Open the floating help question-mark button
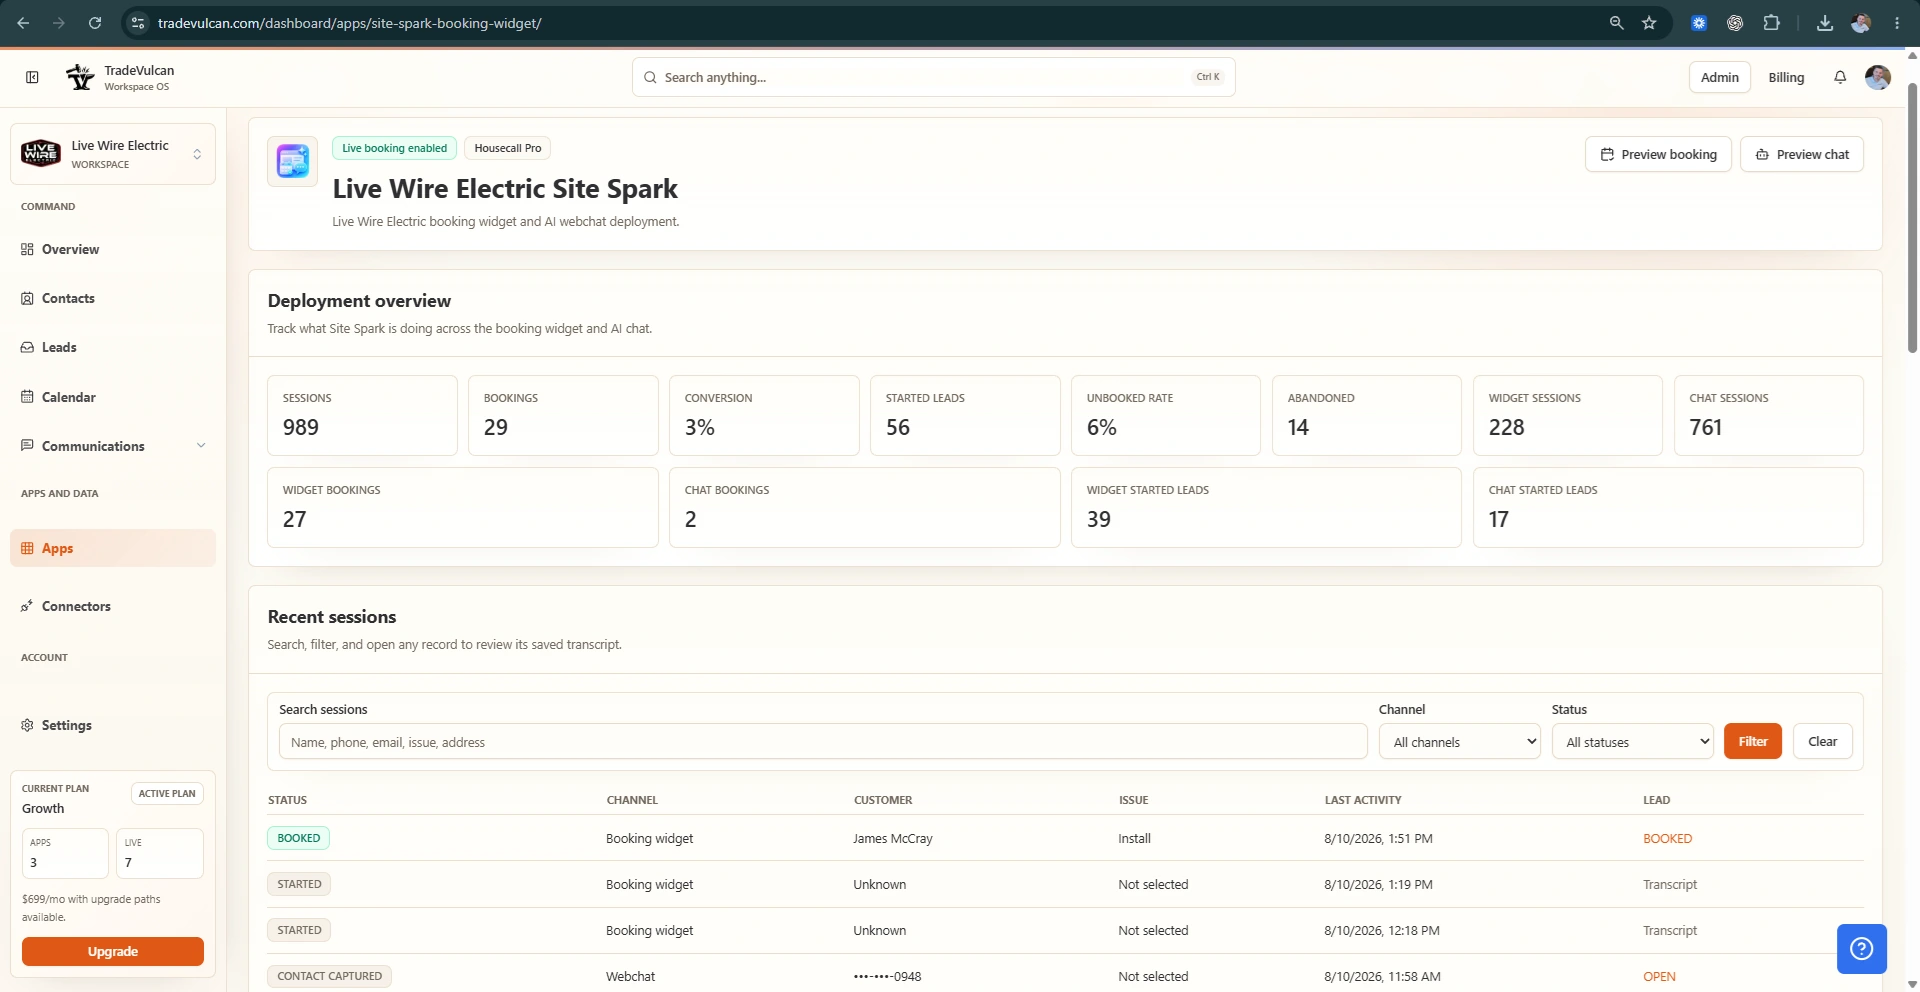The height and width of the screenshot is (992, 1920). point(1861,948)
